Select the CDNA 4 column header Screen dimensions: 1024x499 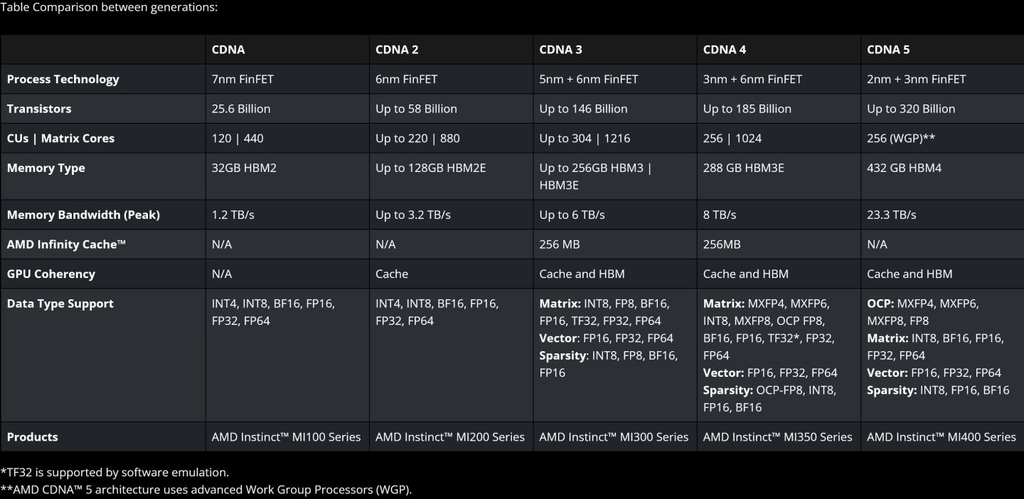click(x=724, y=50)
